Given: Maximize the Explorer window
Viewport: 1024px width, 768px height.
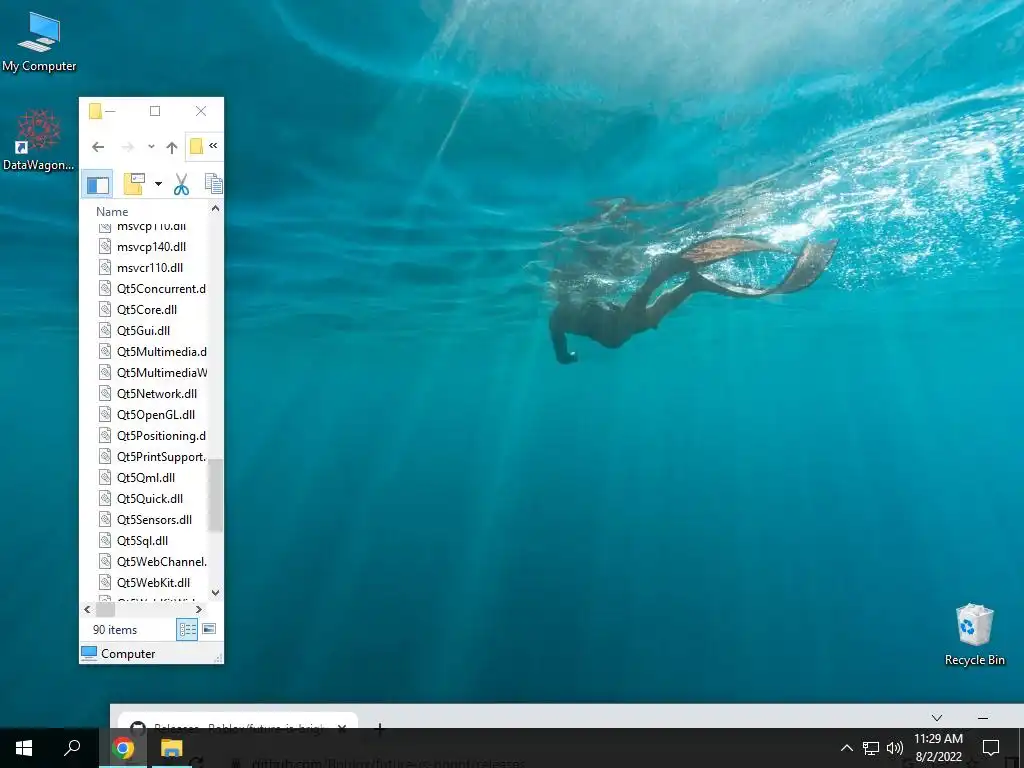Looking at the screenshot, I should 155,111.
